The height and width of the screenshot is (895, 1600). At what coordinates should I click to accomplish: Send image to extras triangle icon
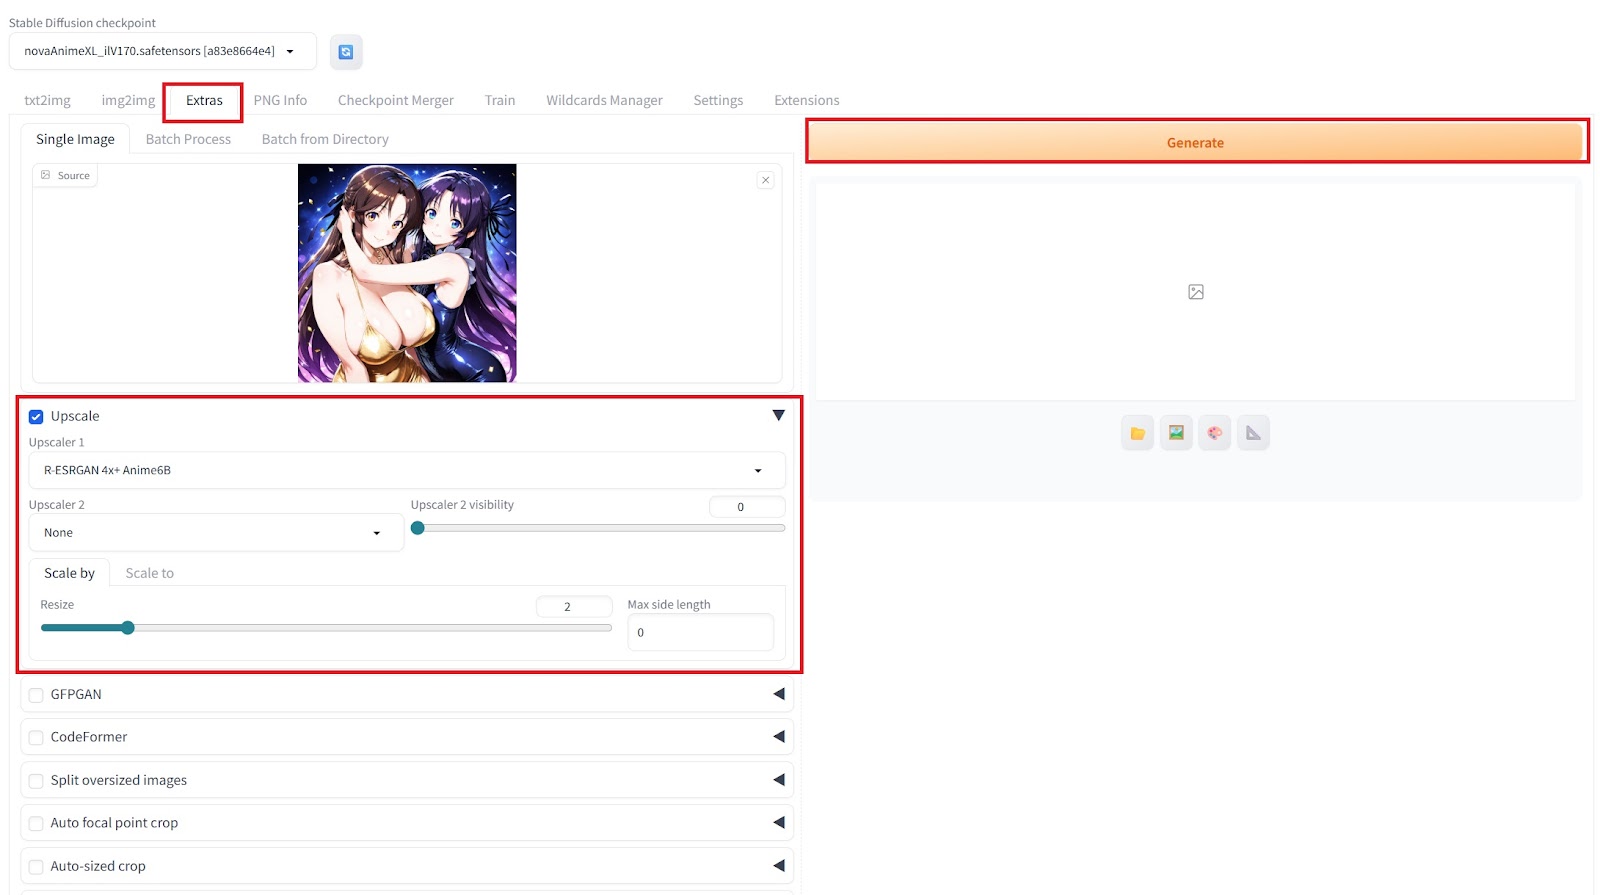click(x=1253, y=433)
